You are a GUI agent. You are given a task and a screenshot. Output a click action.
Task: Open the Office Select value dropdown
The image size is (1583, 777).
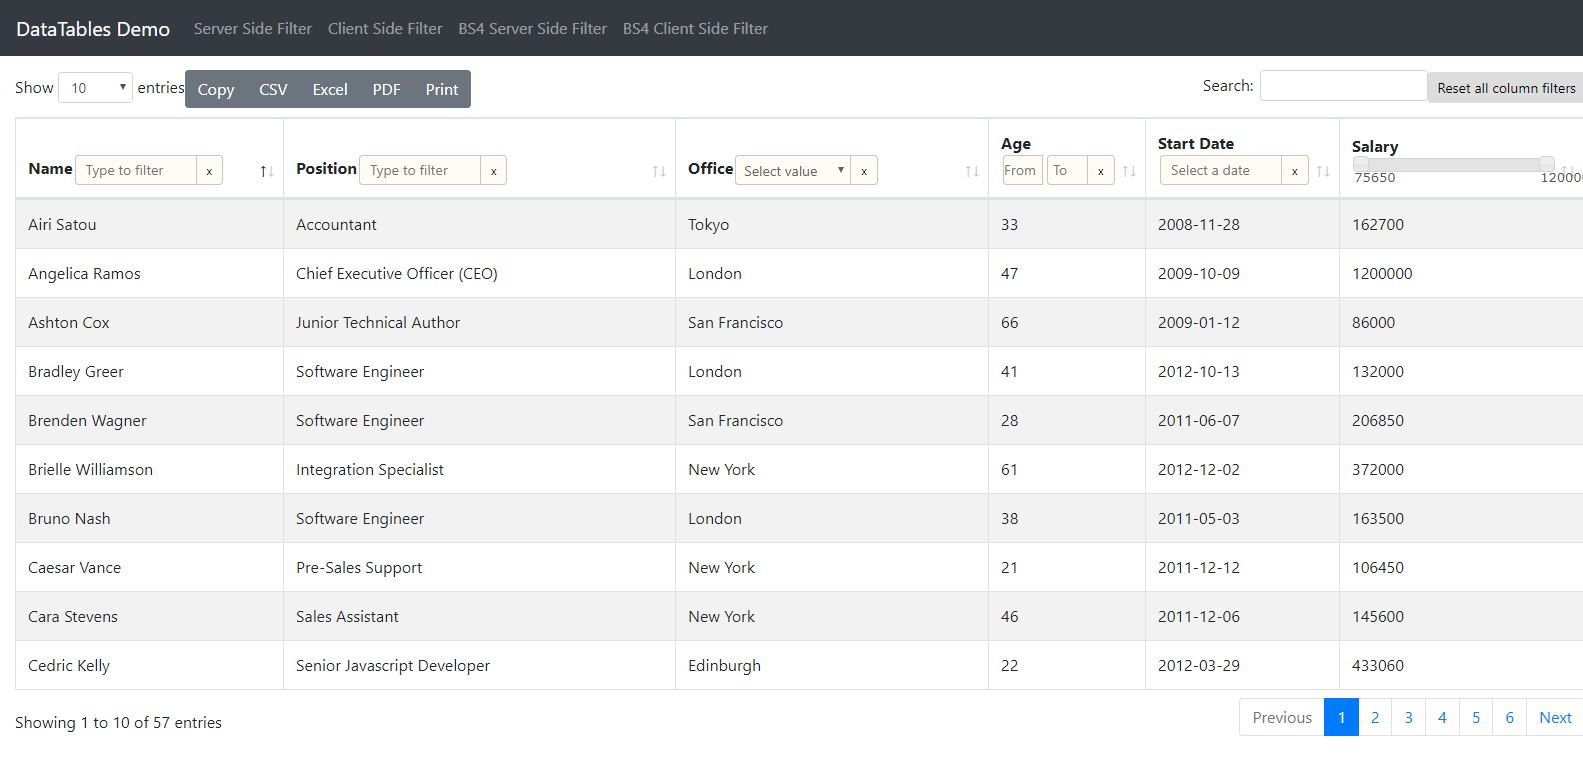tap(793, 171)
